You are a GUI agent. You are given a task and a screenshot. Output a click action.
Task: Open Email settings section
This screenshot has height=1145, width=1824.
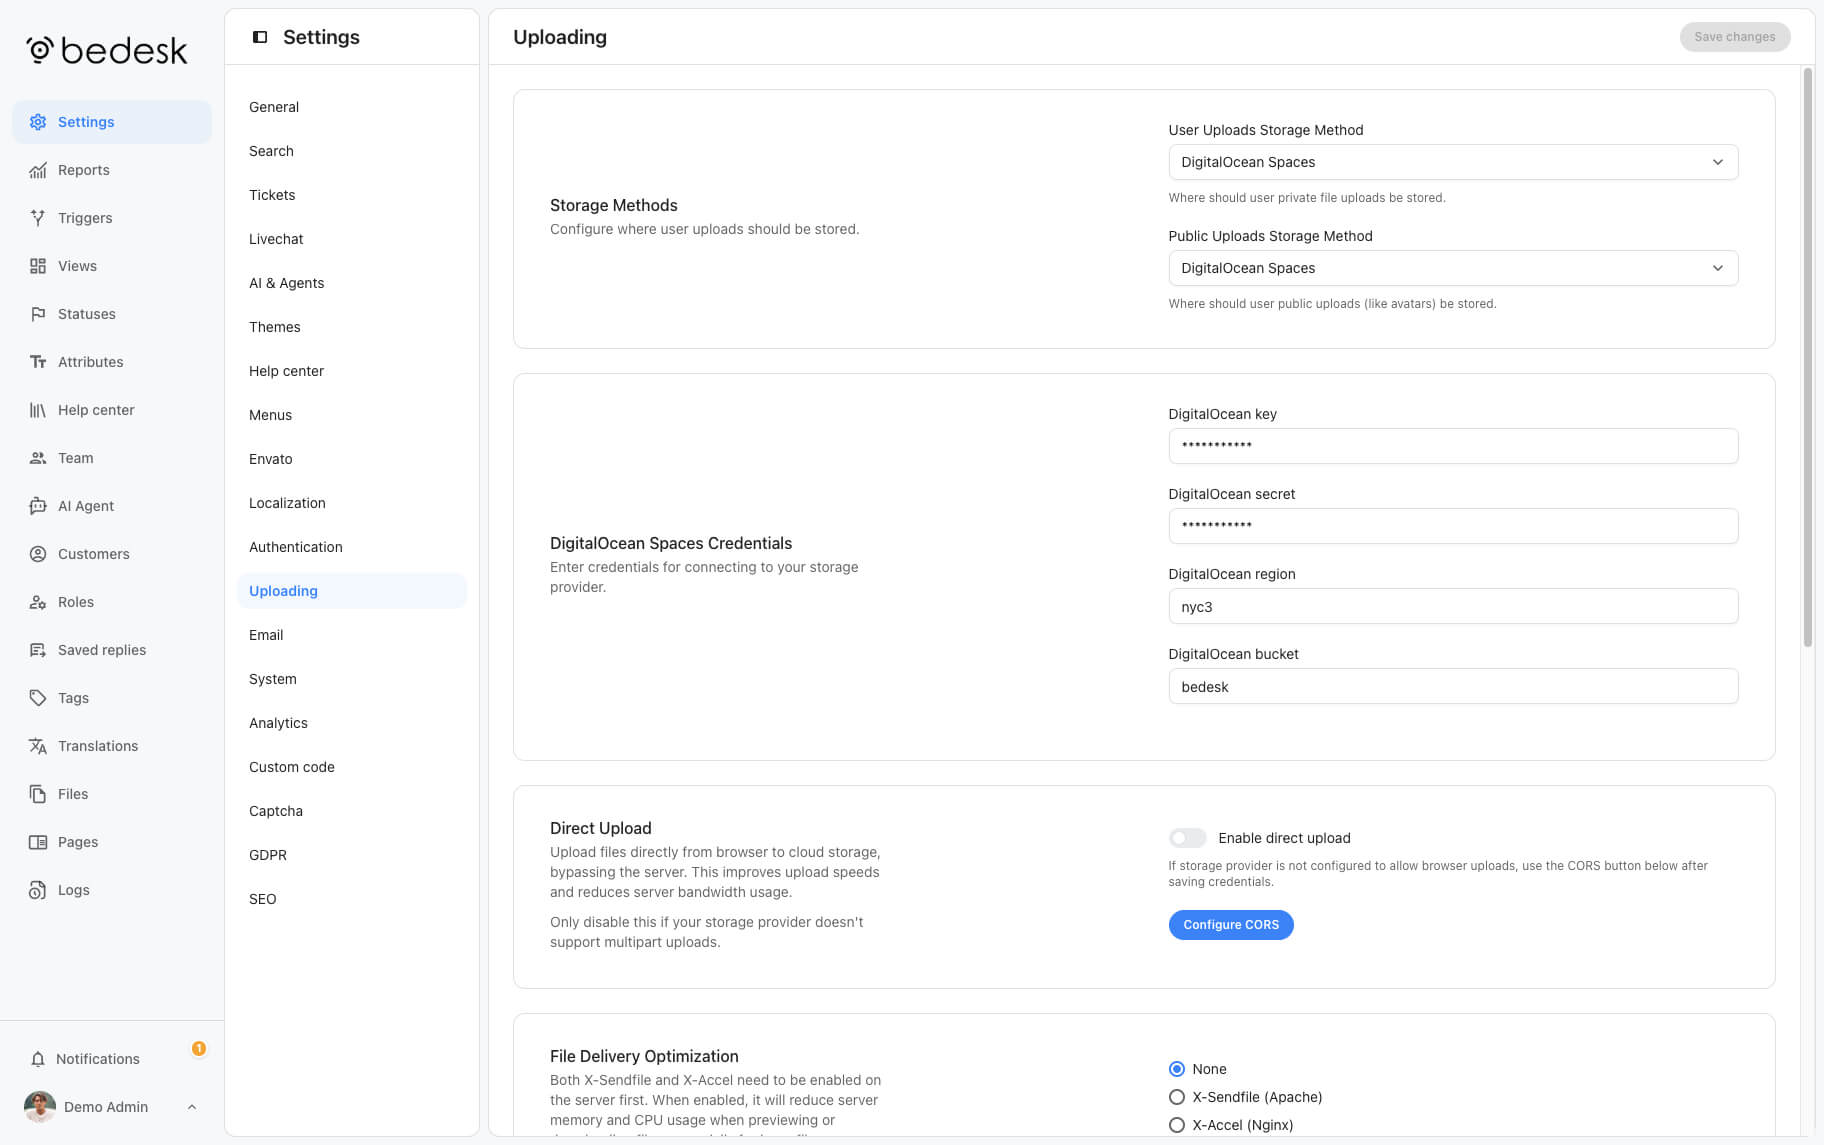(x=352, y=635)
